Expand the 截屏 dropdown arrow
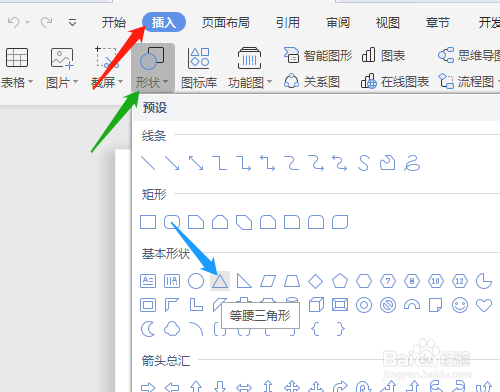This screenshot has height=392, width=500. [121, 81]
